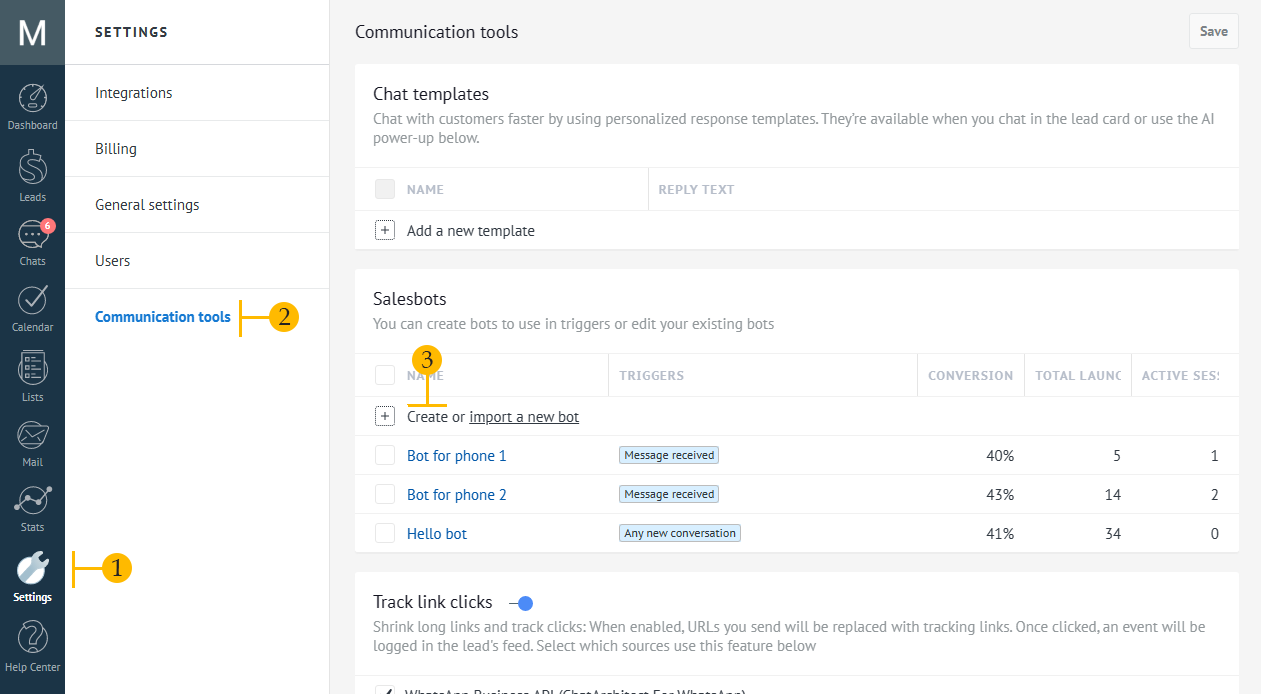The height and width of the screenshot is (694, 1261).
Task: Open the Bot for phone 2 link
Action: pos(457,495)
